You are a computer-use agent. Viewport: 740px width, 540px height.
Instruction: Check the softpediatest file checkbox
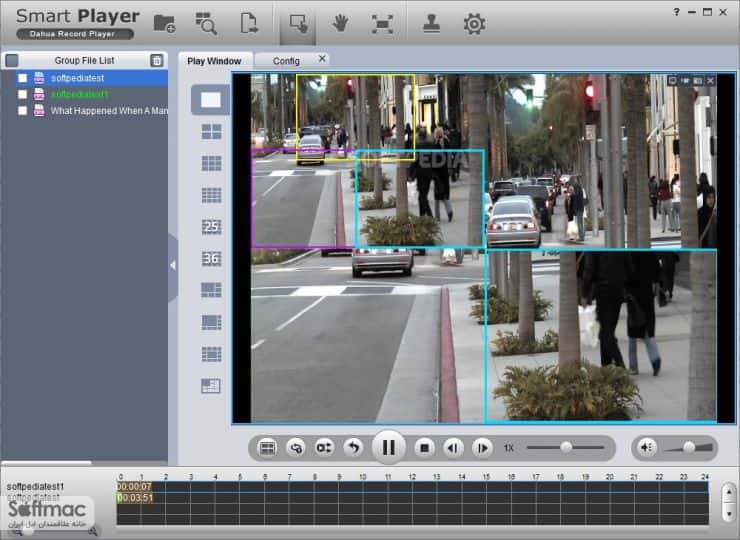tap(22, 78)
